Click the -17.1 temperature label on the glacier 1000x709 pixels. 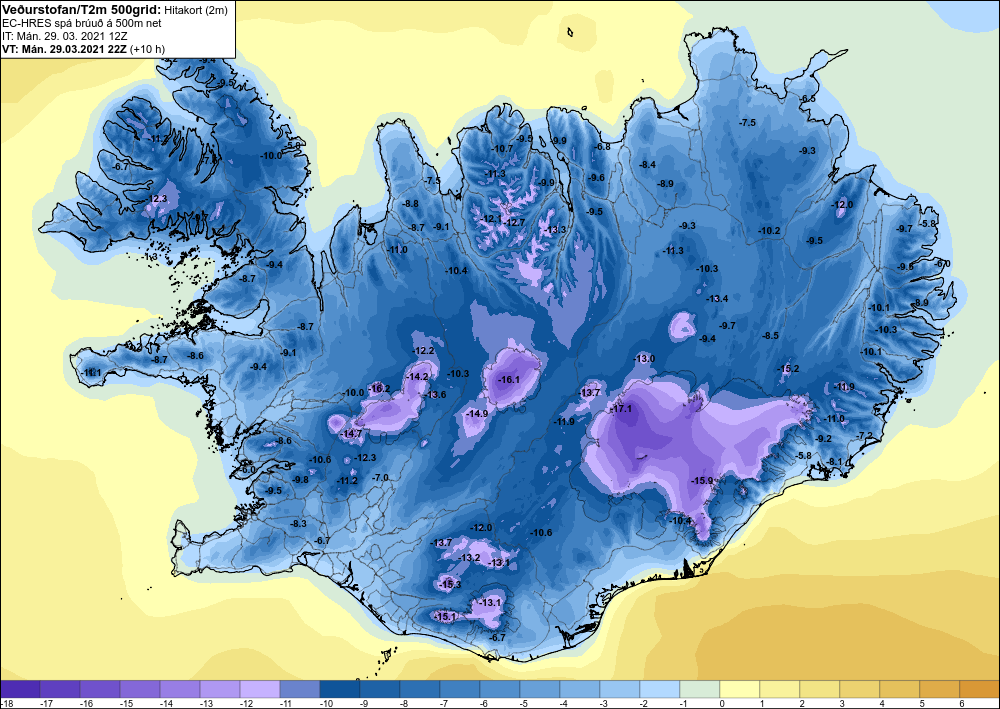click(x=621, y=409)
